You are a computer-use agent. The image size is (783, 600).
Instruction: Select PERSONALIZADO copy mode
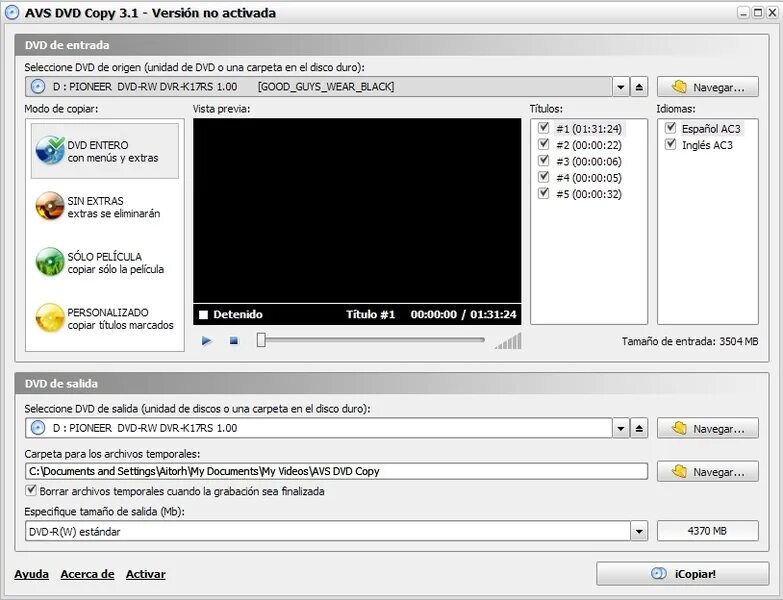(104, 318)
